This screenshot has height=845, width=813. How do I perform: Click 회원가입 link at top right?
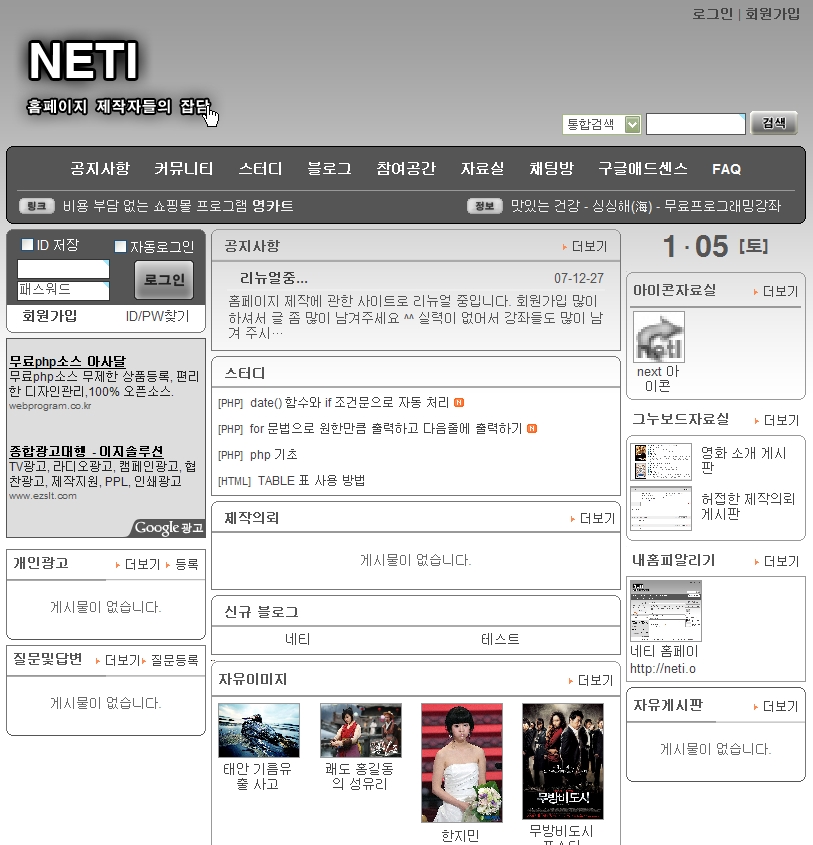point(773,13)
